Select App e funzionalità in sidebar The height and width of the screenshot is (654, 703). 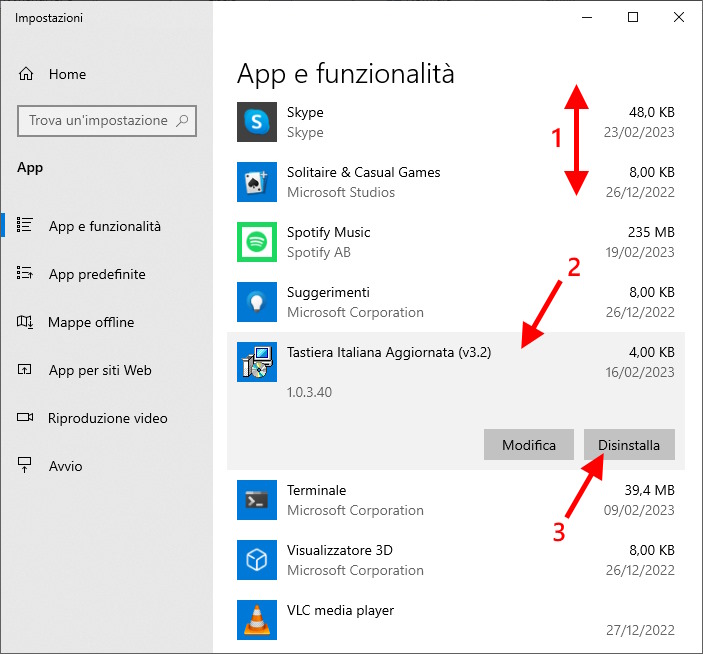[105, 226]
